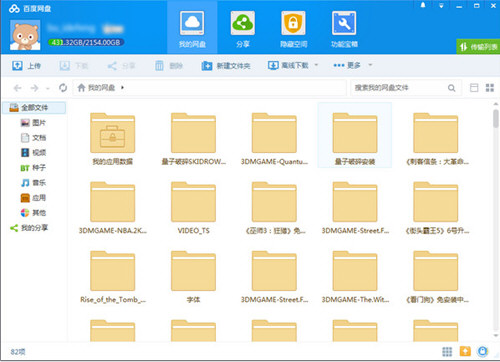Filter by BT 种子 in the sidebar

33,168
